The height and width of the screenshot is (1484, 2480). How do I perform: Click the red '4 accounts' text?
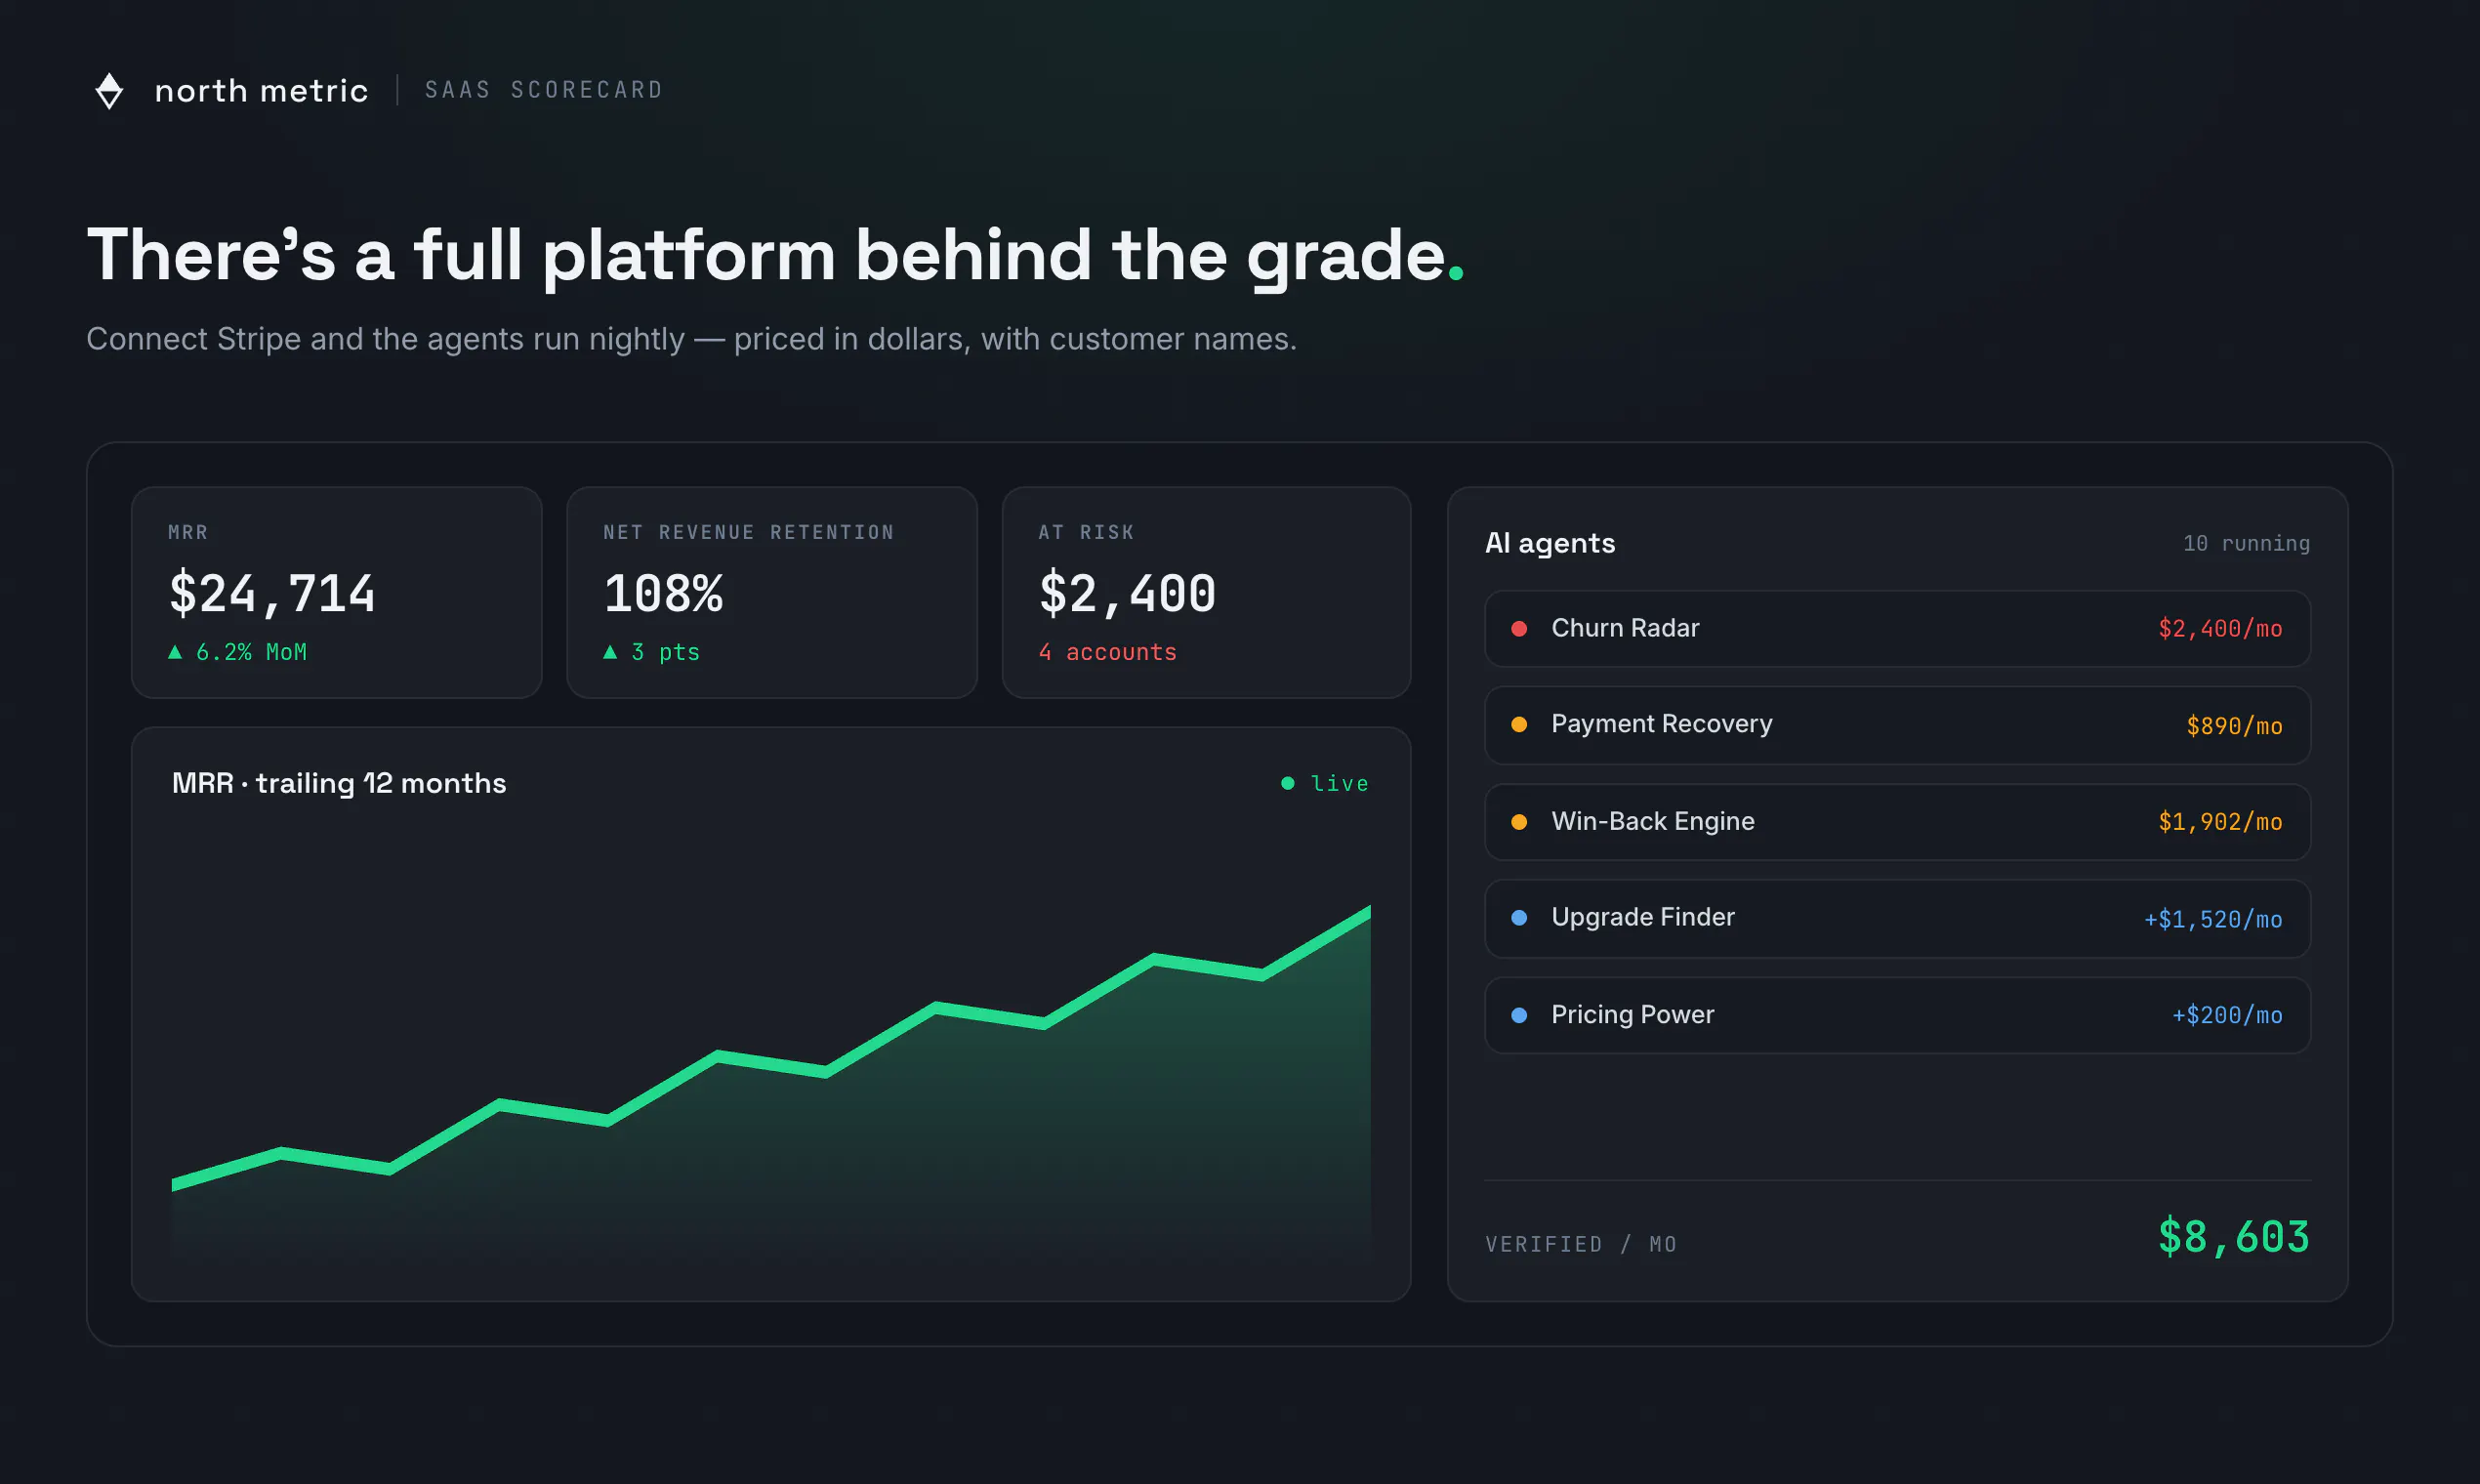[1108, 652]
